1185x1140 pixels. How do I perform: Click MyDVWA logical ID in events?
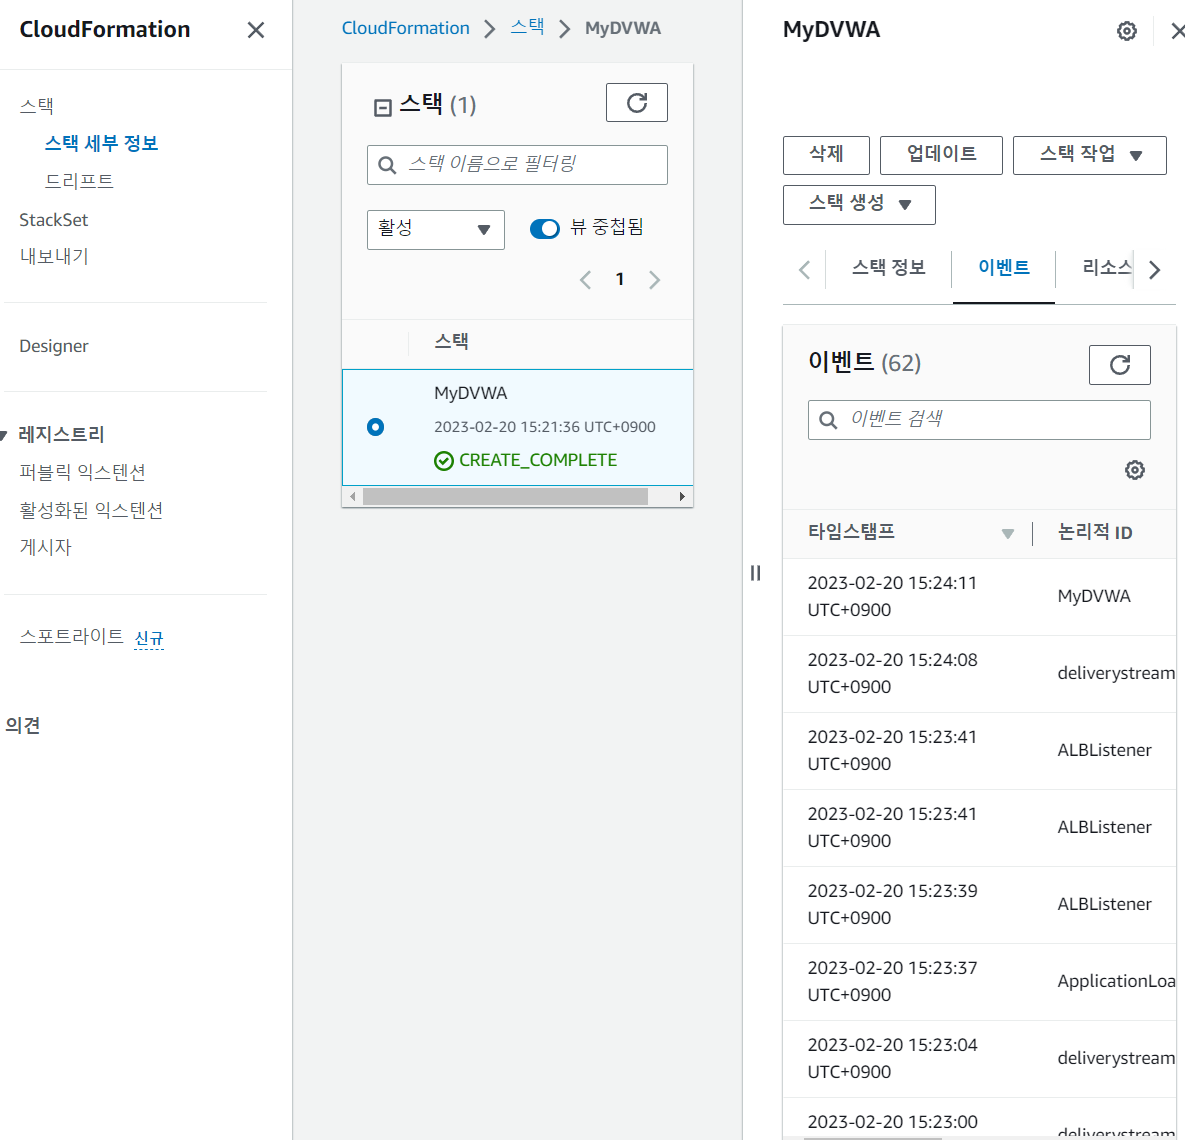[1094, 596]
